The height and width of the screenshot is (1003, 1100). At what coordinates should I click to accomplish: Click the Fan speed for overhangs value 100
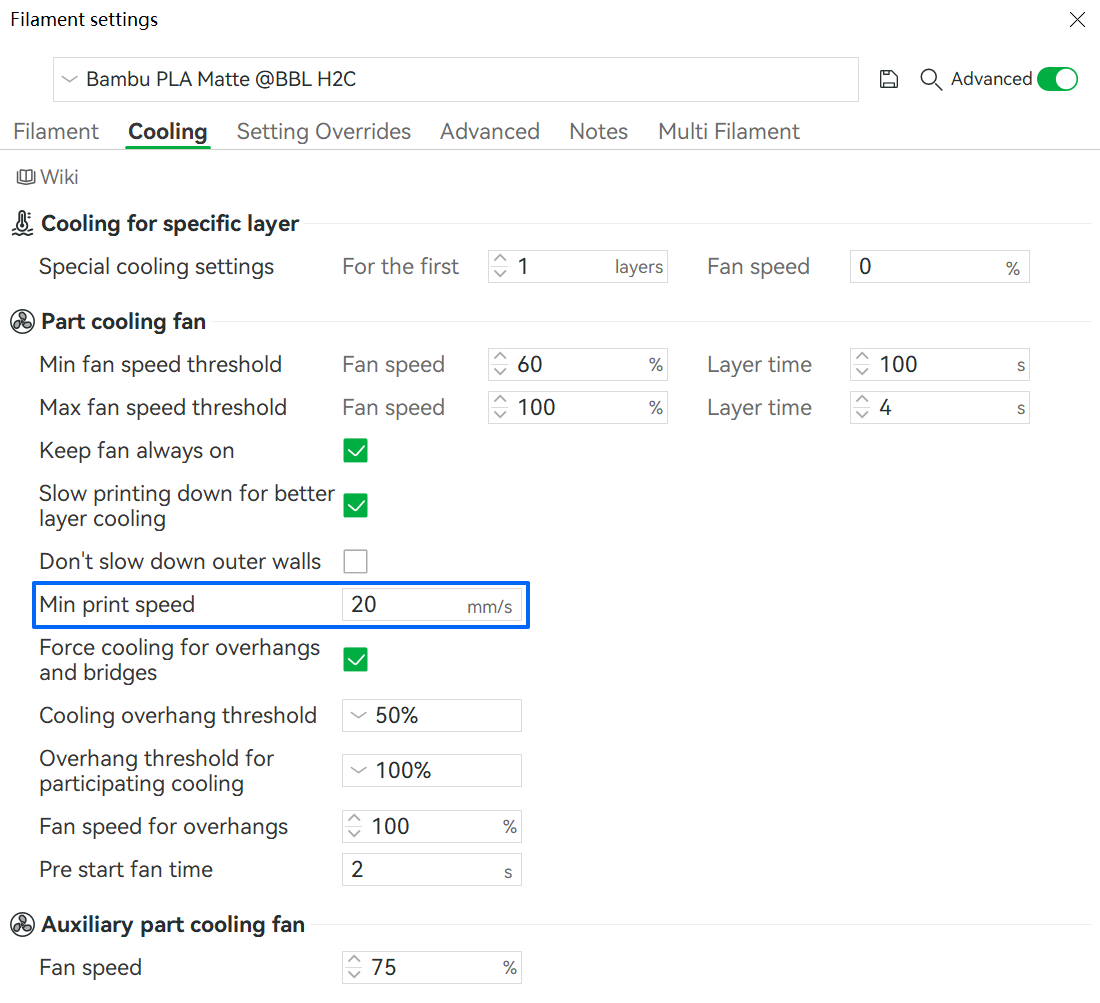click(390, 826)
